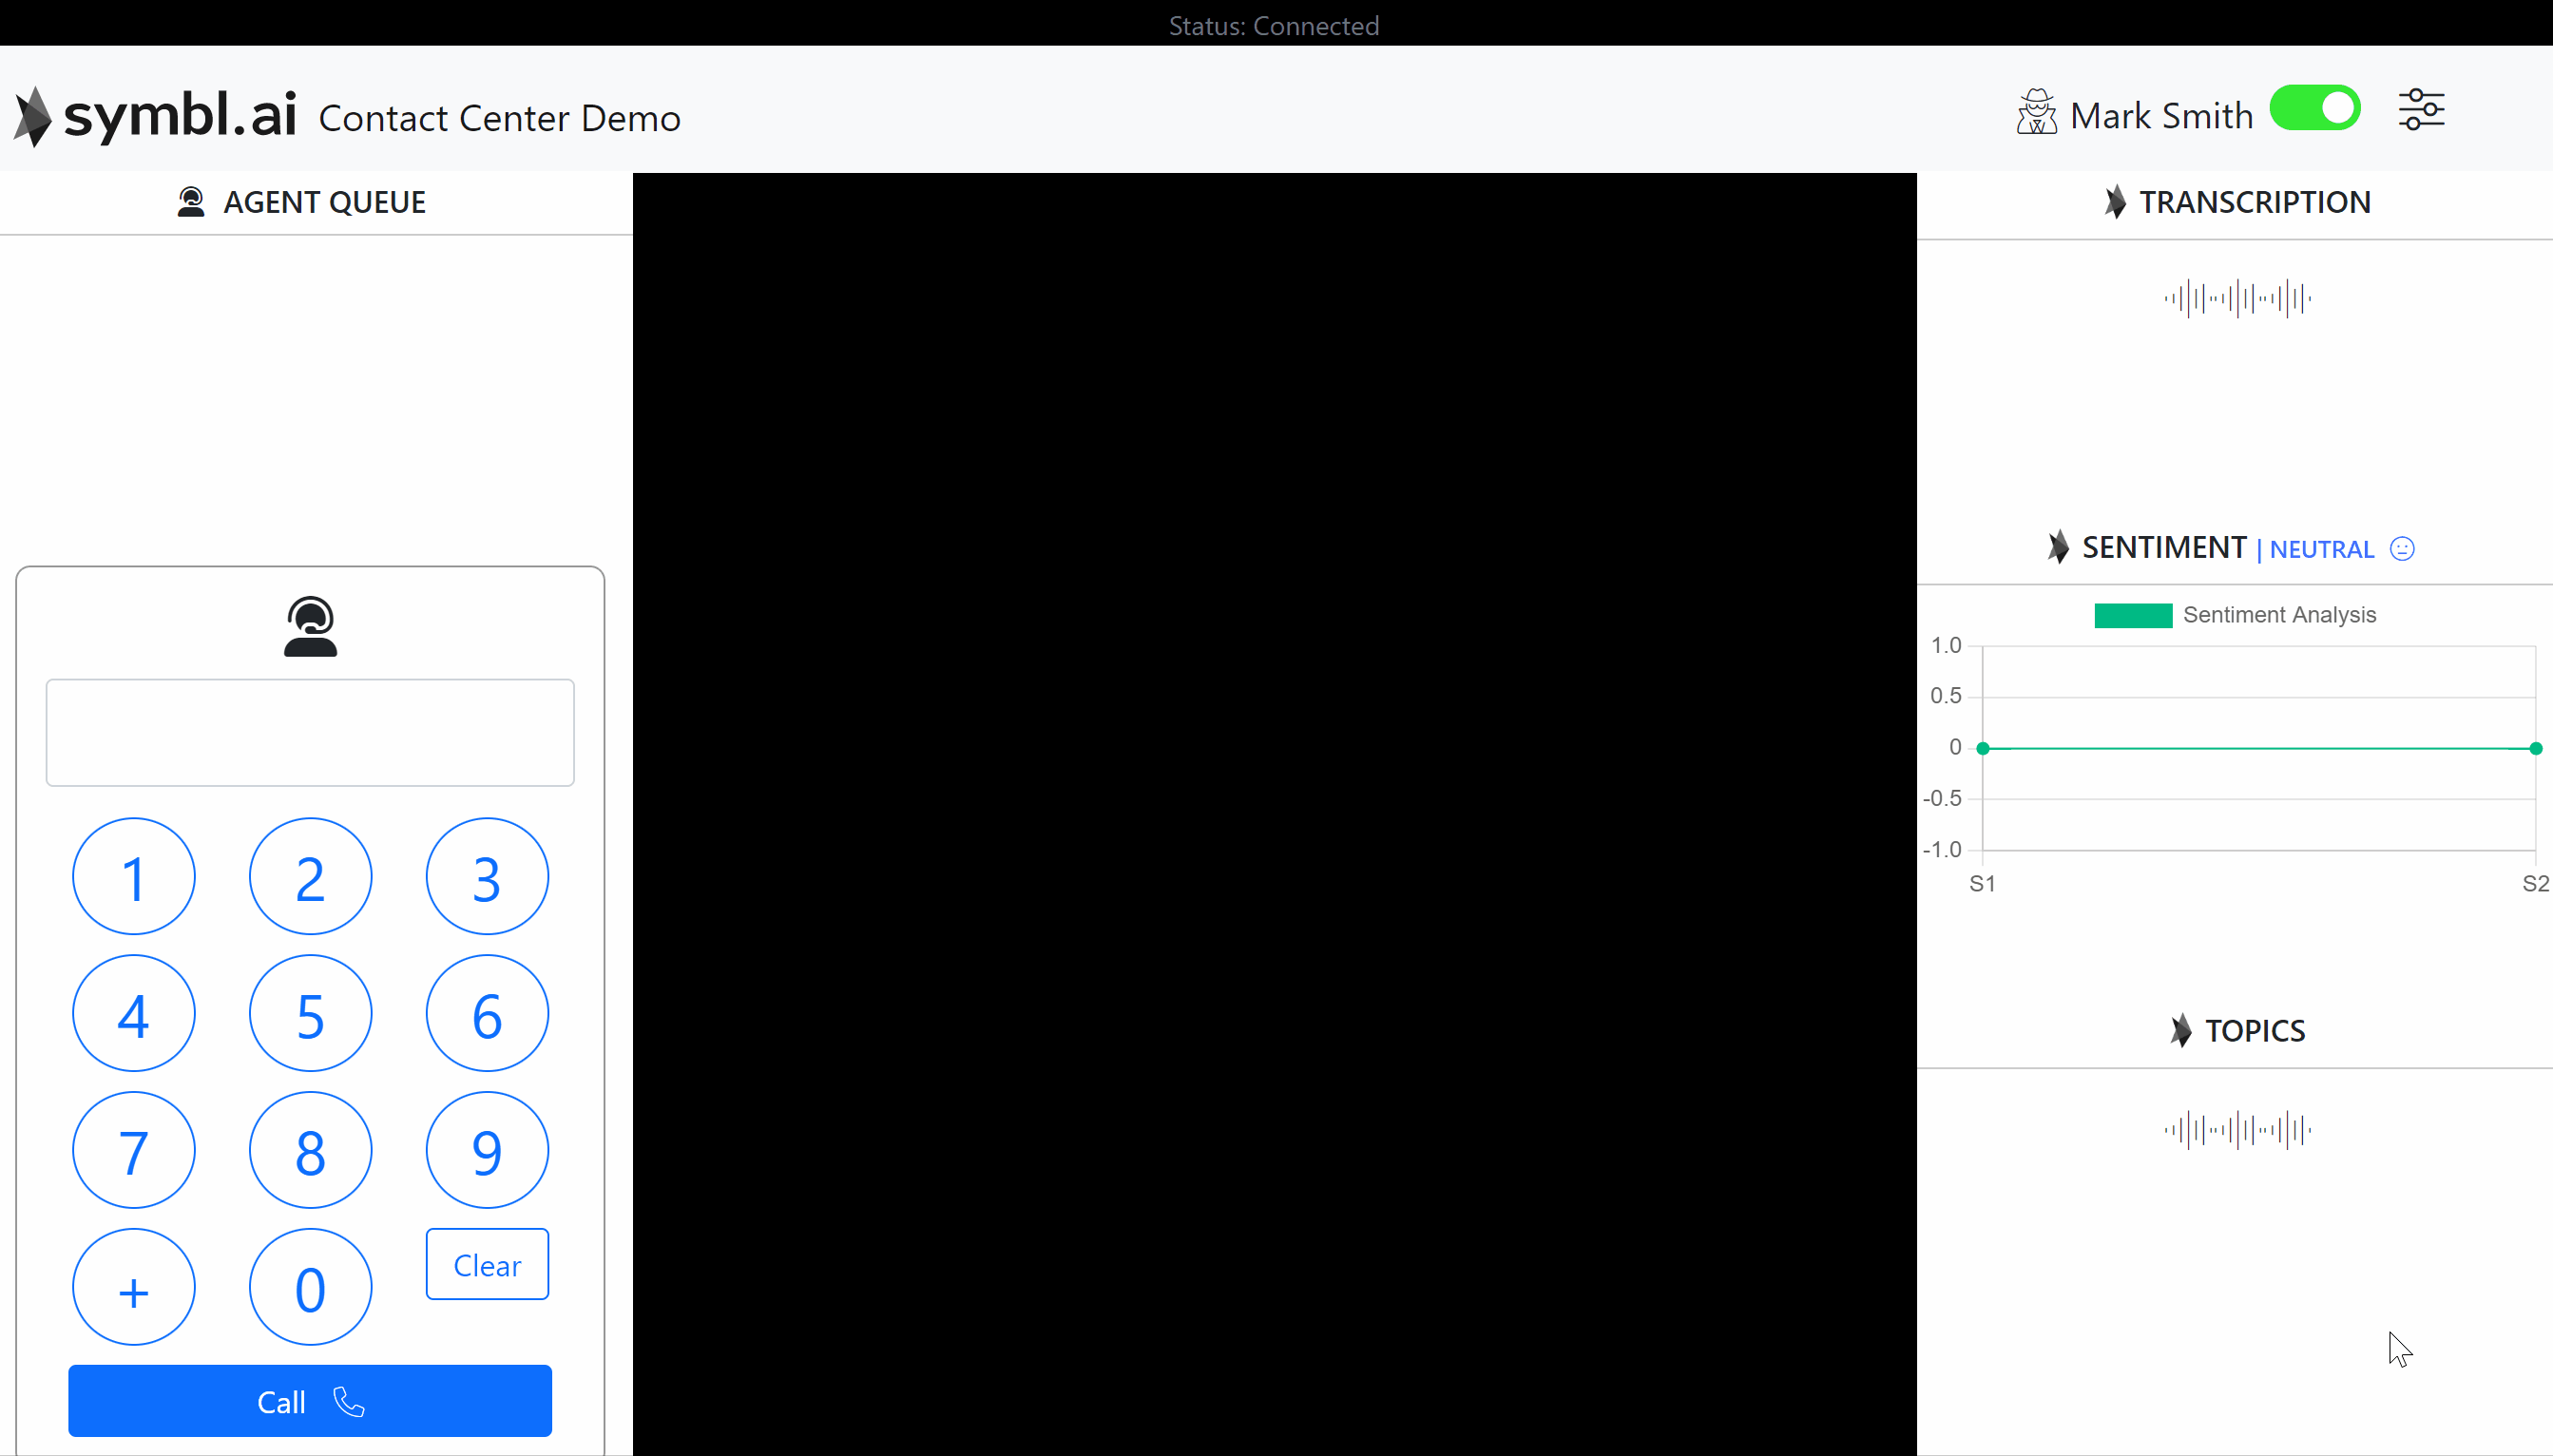Click the S2 sentiment data point
2553x1456 pixels.
coord(2535,748)
